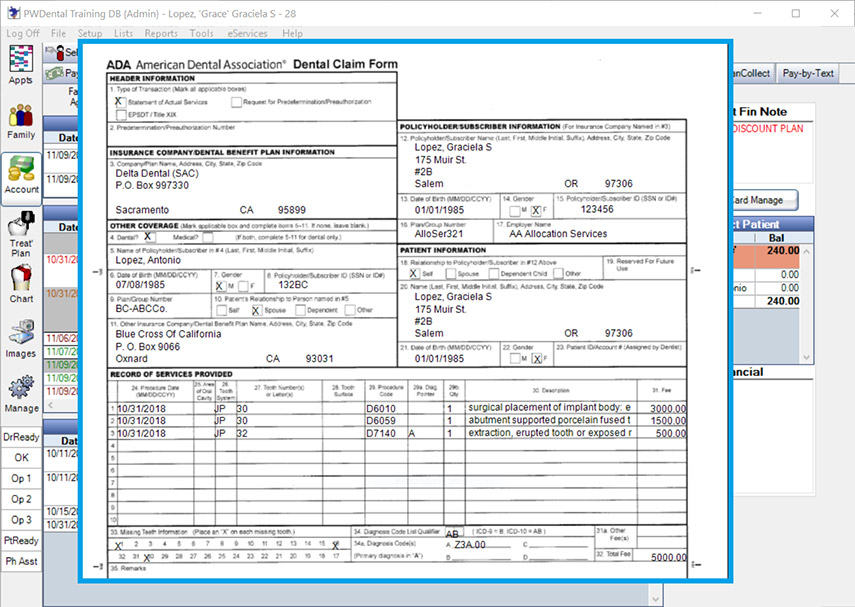Open the eServices menu
The image size is (855, 607).
click(x=248, y=33)
